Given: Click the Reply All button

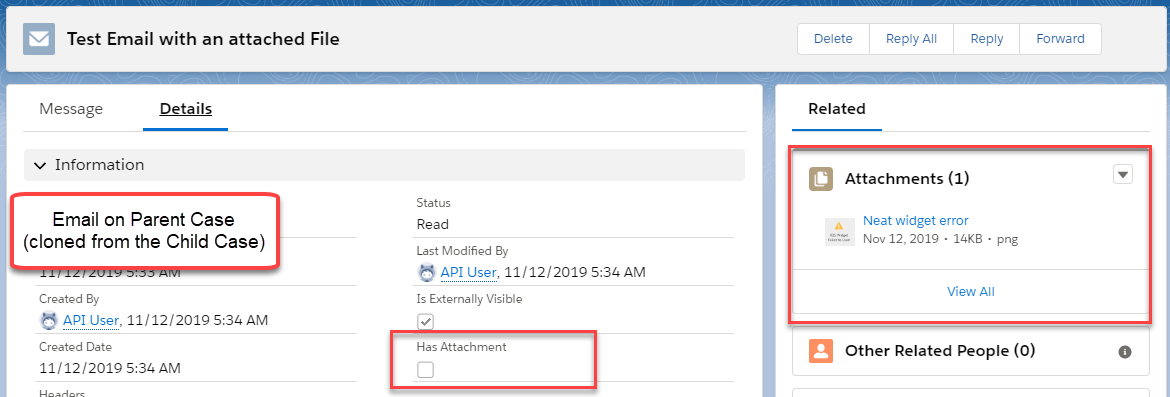Looking at the screenshot, I should pyautogui.click(x=911, y=39).
